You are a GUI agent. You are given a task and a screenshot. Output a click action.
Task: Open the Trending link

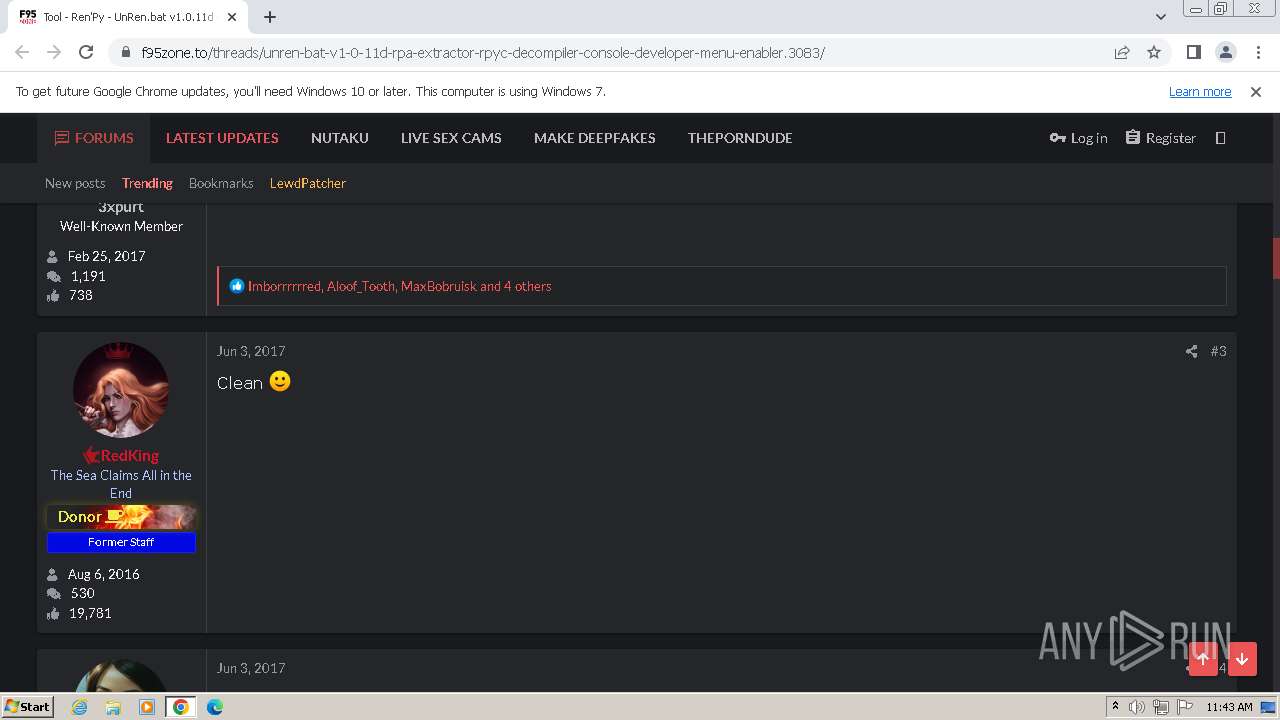click(147, 183)
